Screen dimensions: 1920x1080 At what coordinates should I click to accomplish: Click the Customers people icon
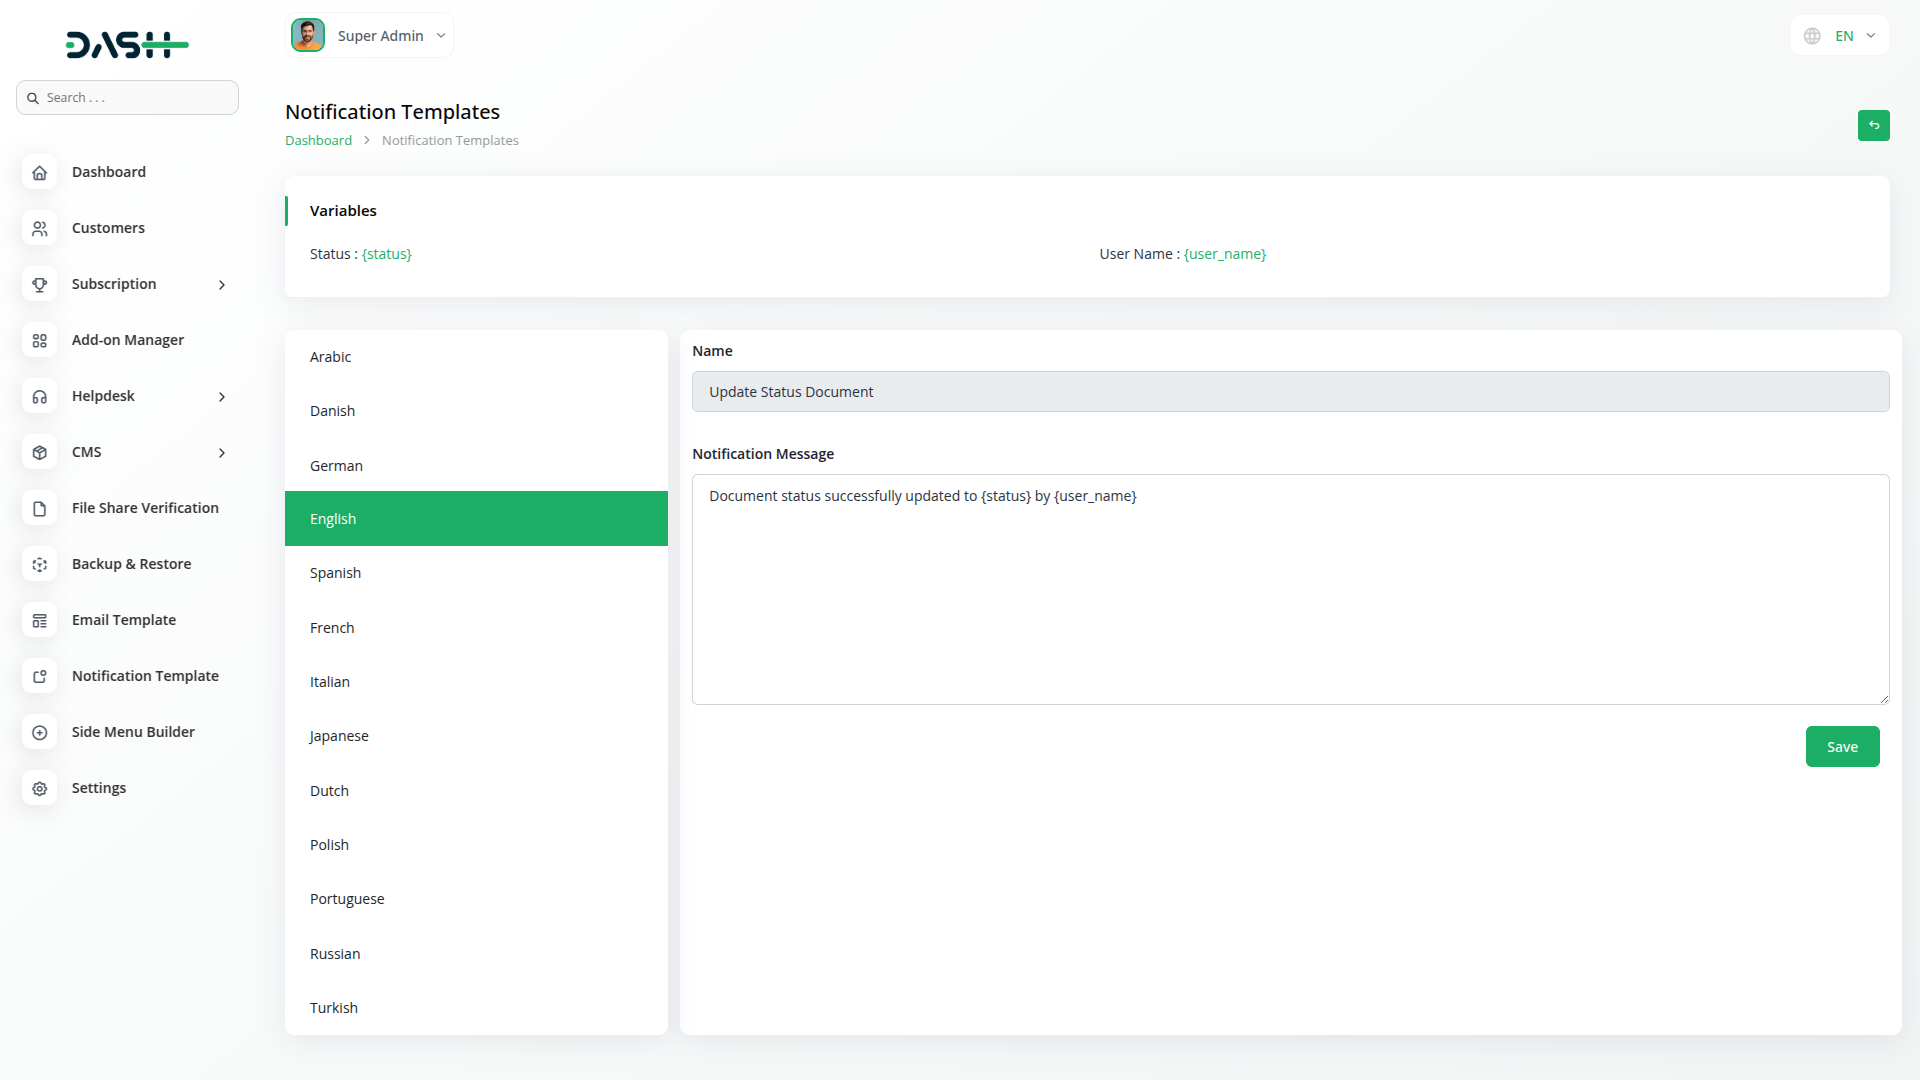(39, 228)
